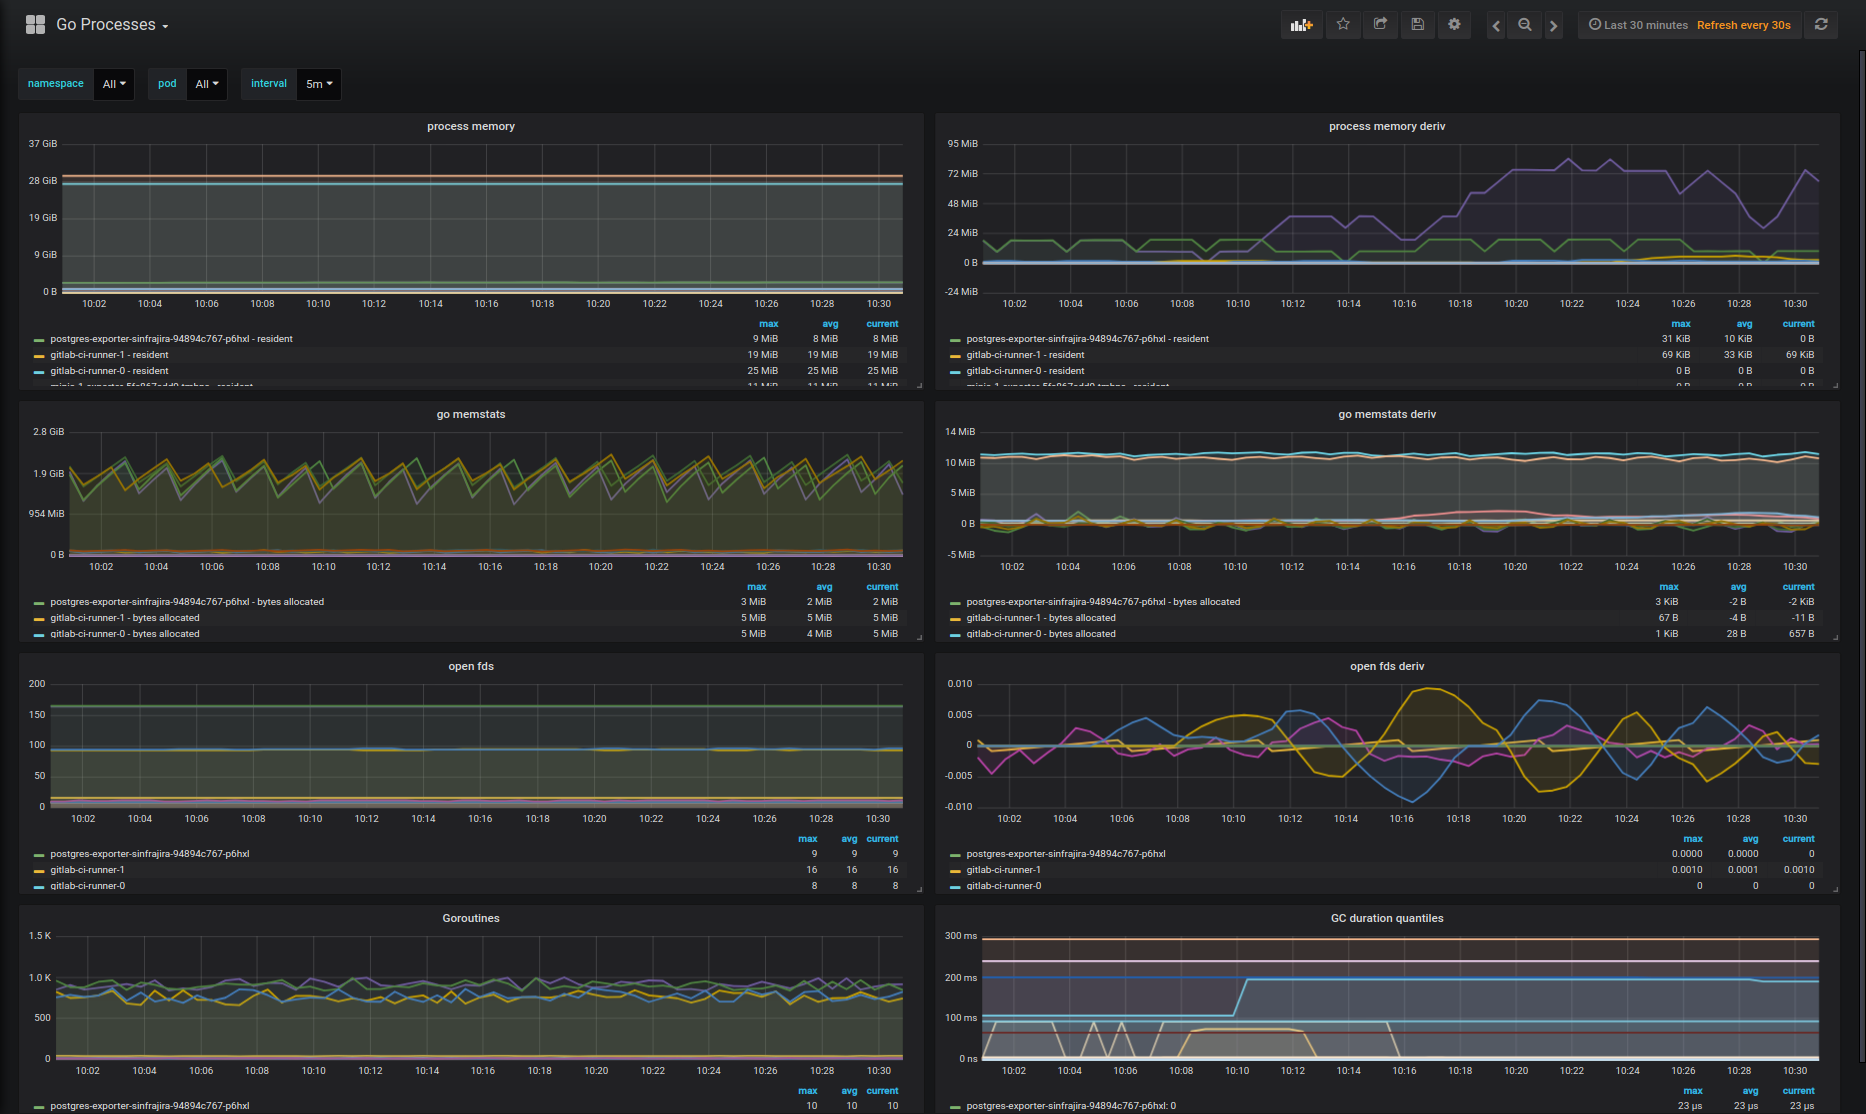Click the Add panel icon

[1301, 25]
